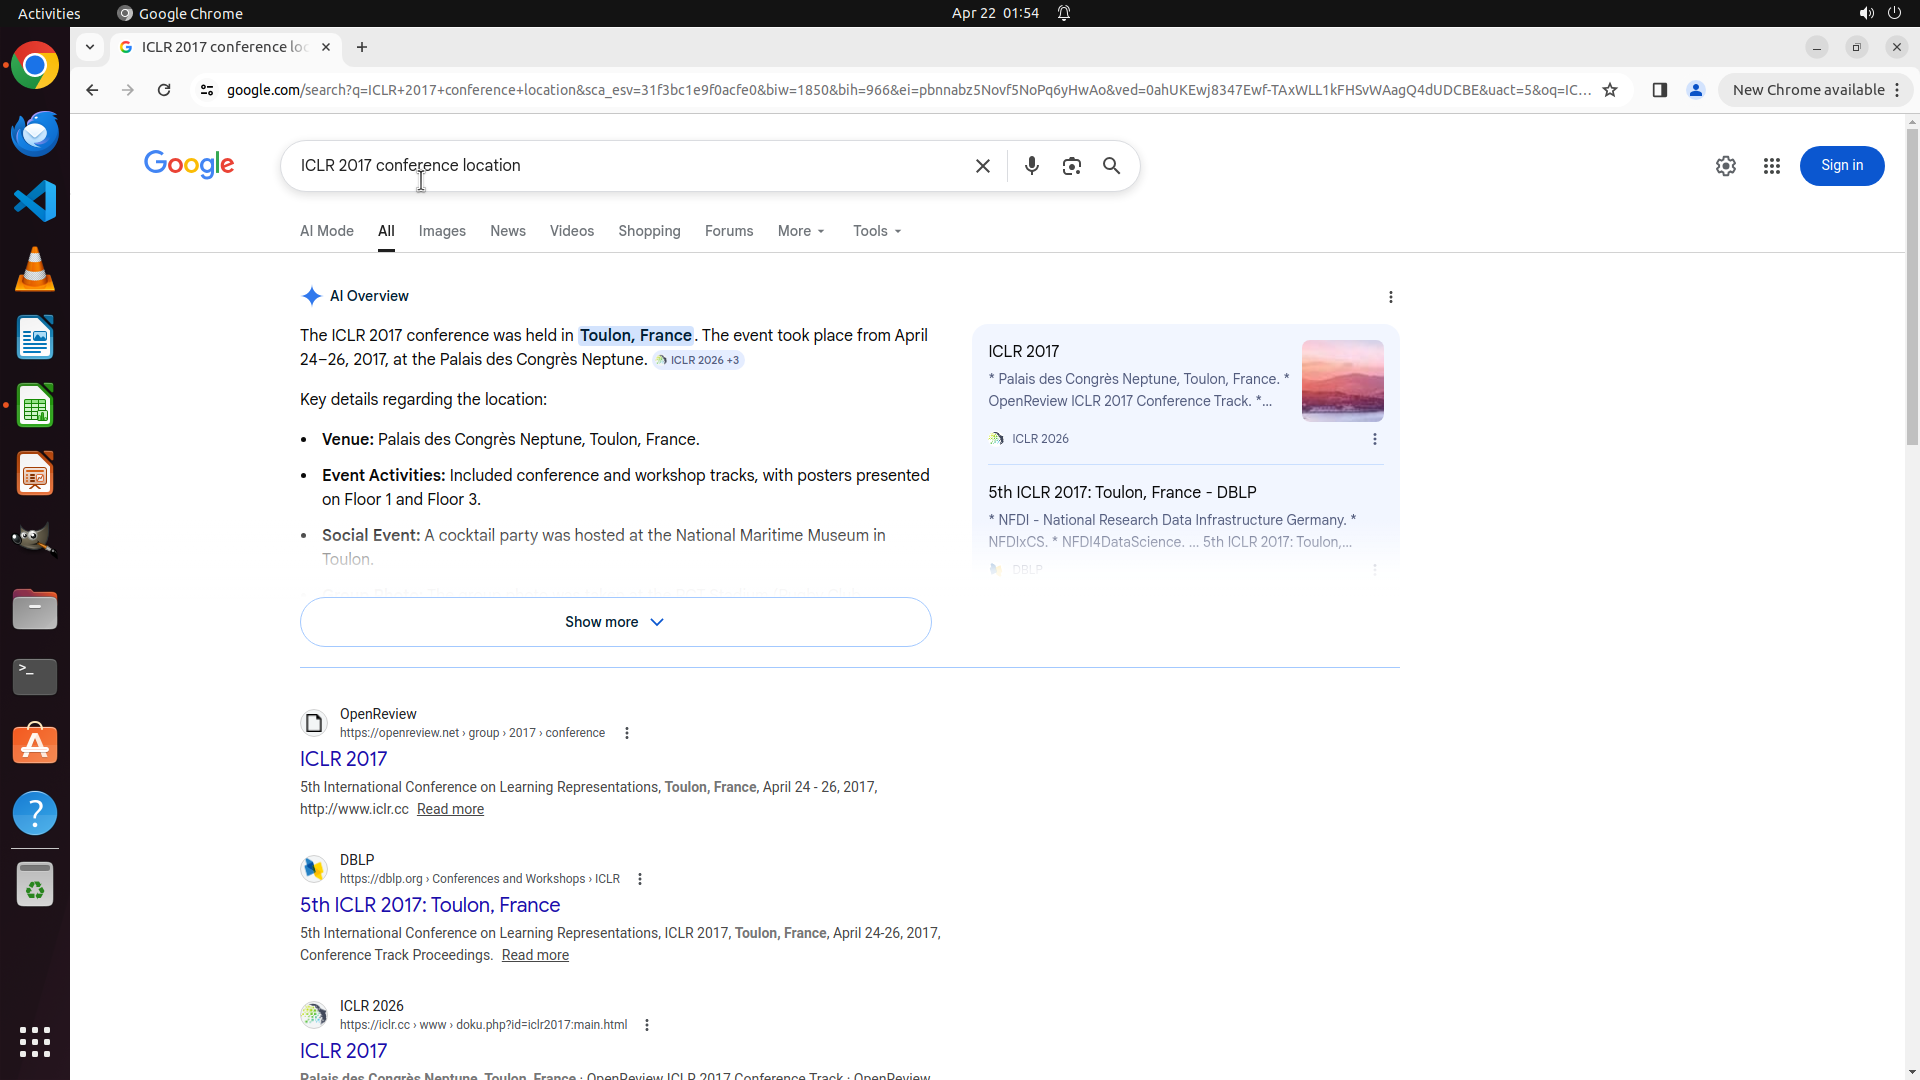Image resolution: width=1920 pixels, height=1080 pixels.
Task: Open AI Overview three-dot options menu
Action: pyautogui.click(x=1390, y=297)
